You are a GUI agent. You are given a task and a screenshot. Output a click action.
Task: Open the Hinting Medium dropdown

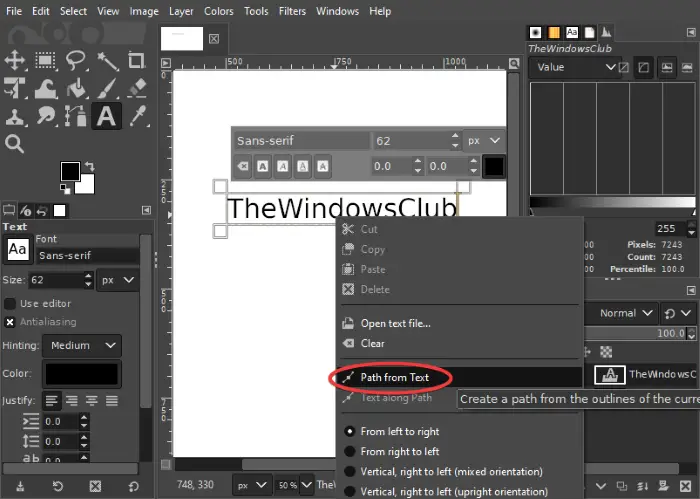pyautogui.click(x=82, y=345)
